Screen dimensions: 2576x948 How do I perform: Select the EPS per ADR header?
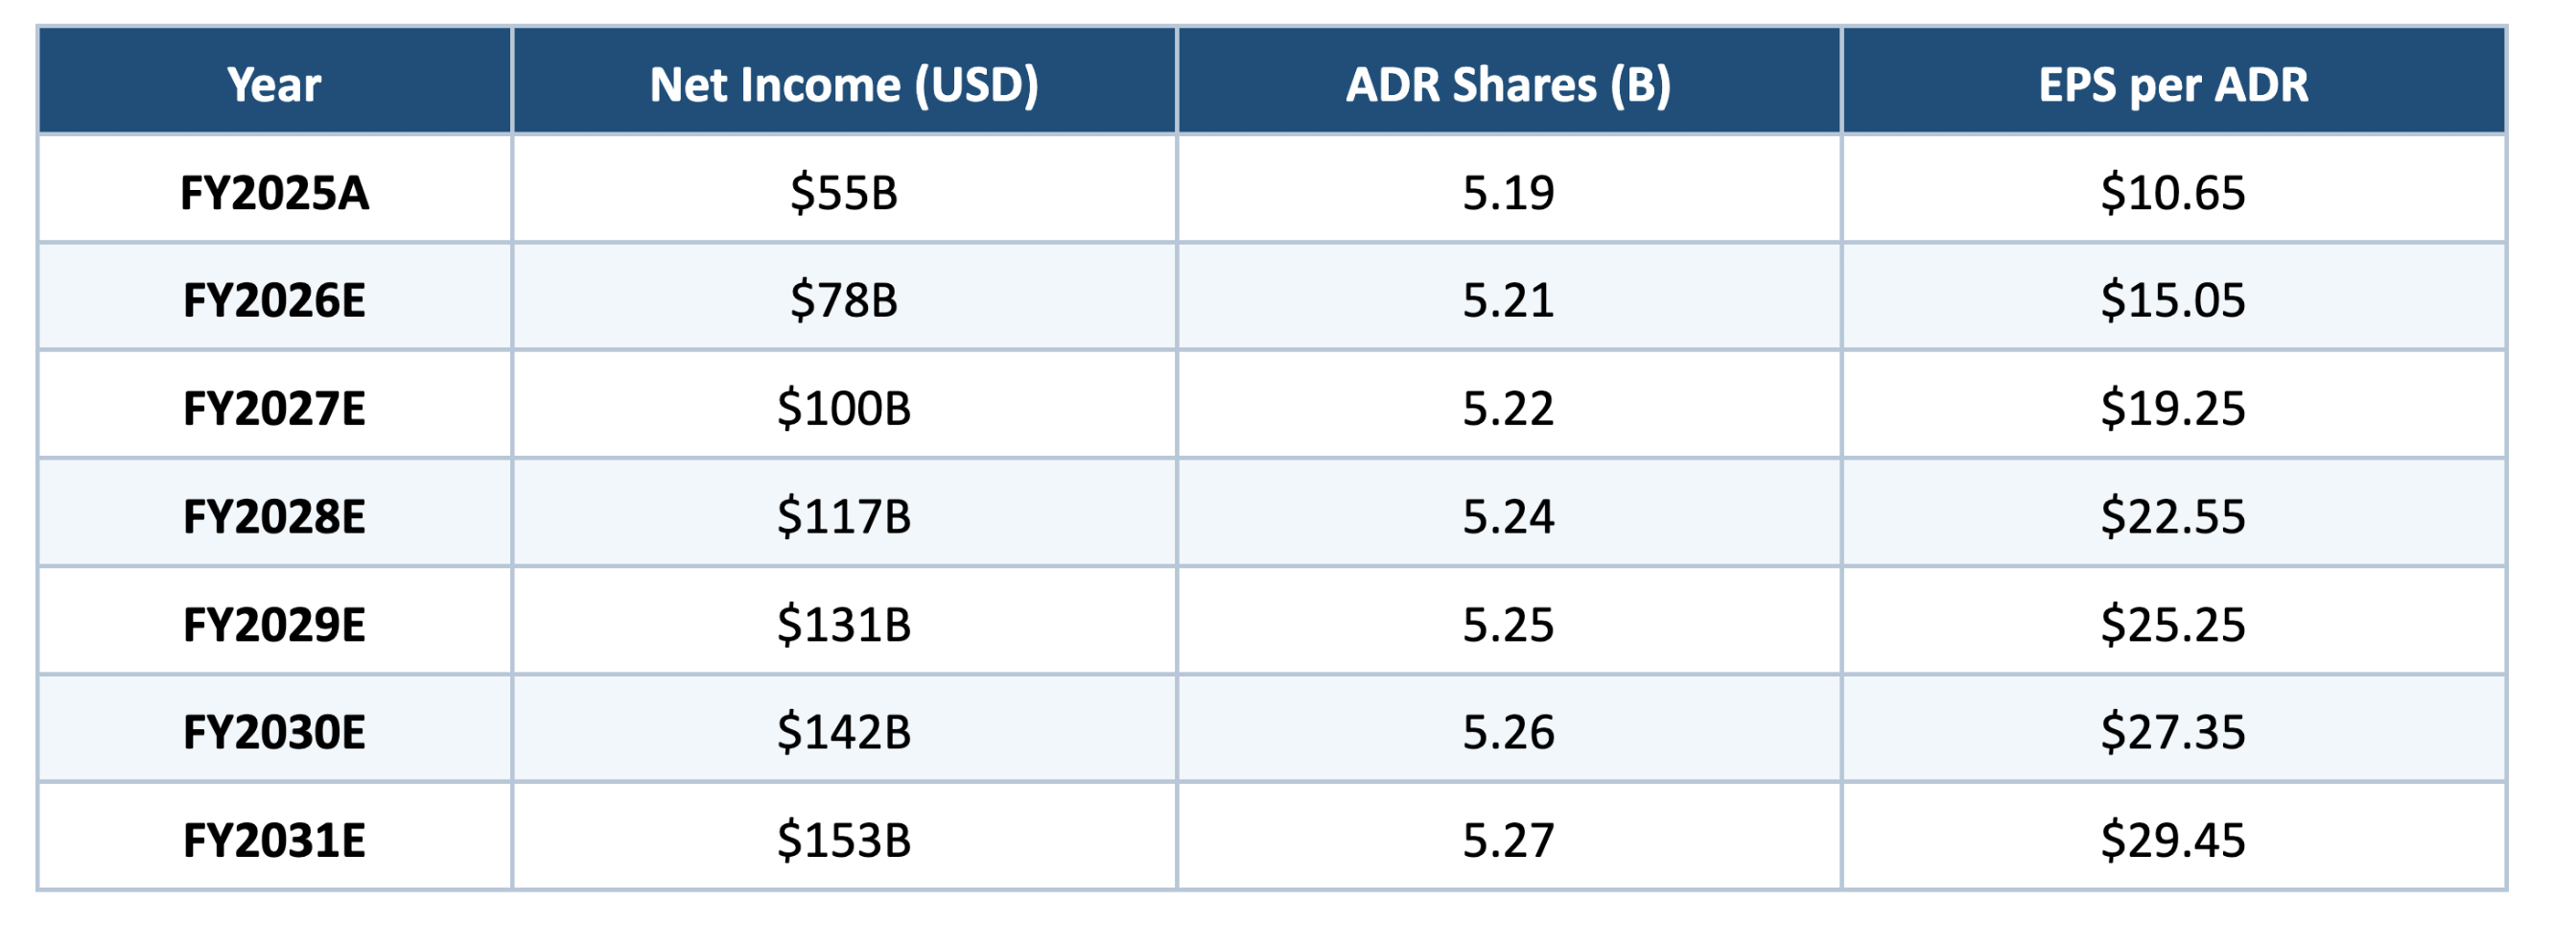pyautogui.click(x=2173, y=84)
